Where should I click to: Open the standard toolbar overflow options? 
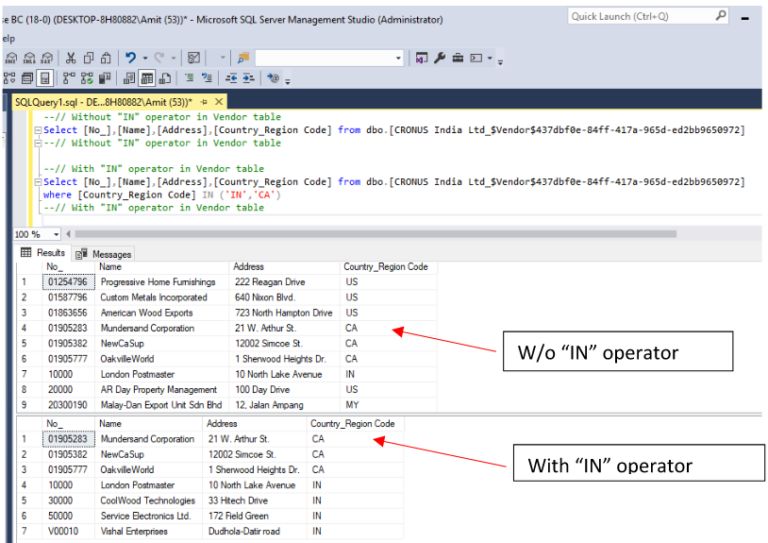(x=500, y=62)
